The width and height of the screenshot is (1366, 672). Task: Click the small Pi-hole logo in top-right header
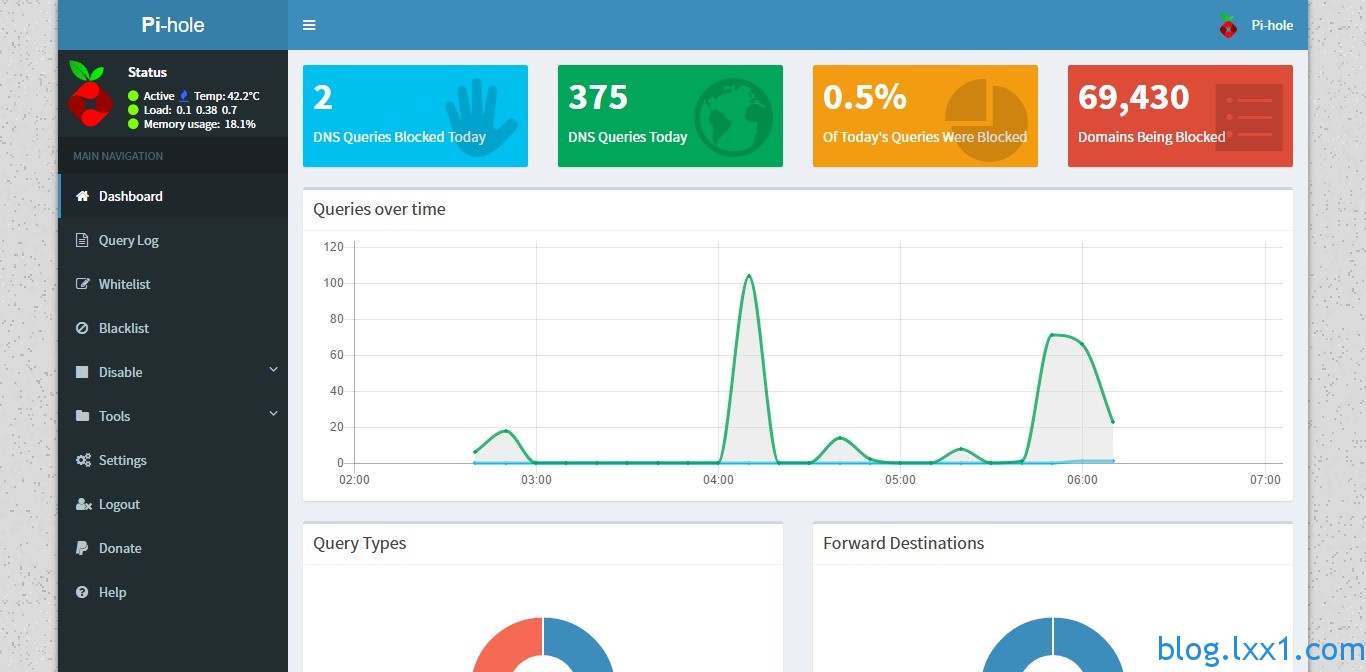[1228, 25]
